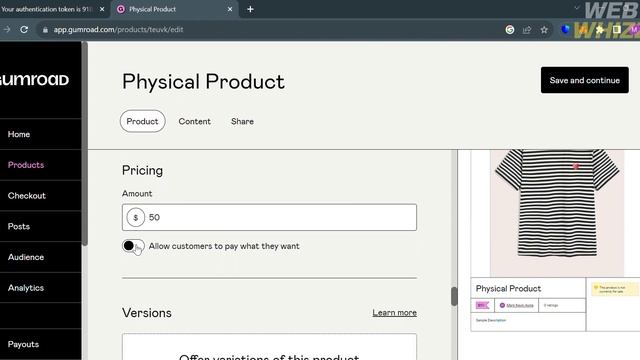
Task: Click the site lock icon in address bar
Action: [45, 30]
